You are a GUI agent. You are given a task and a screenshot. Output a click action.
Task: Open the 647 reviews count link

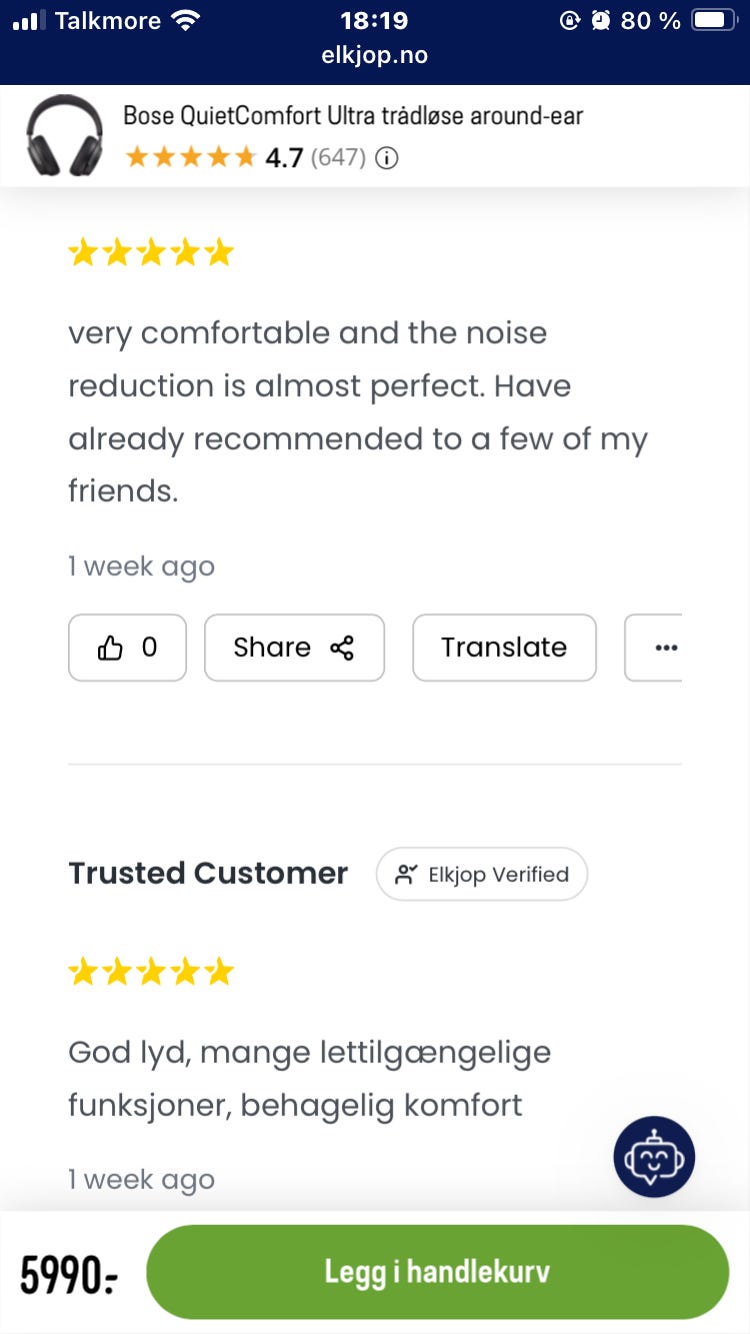point(338,158)
